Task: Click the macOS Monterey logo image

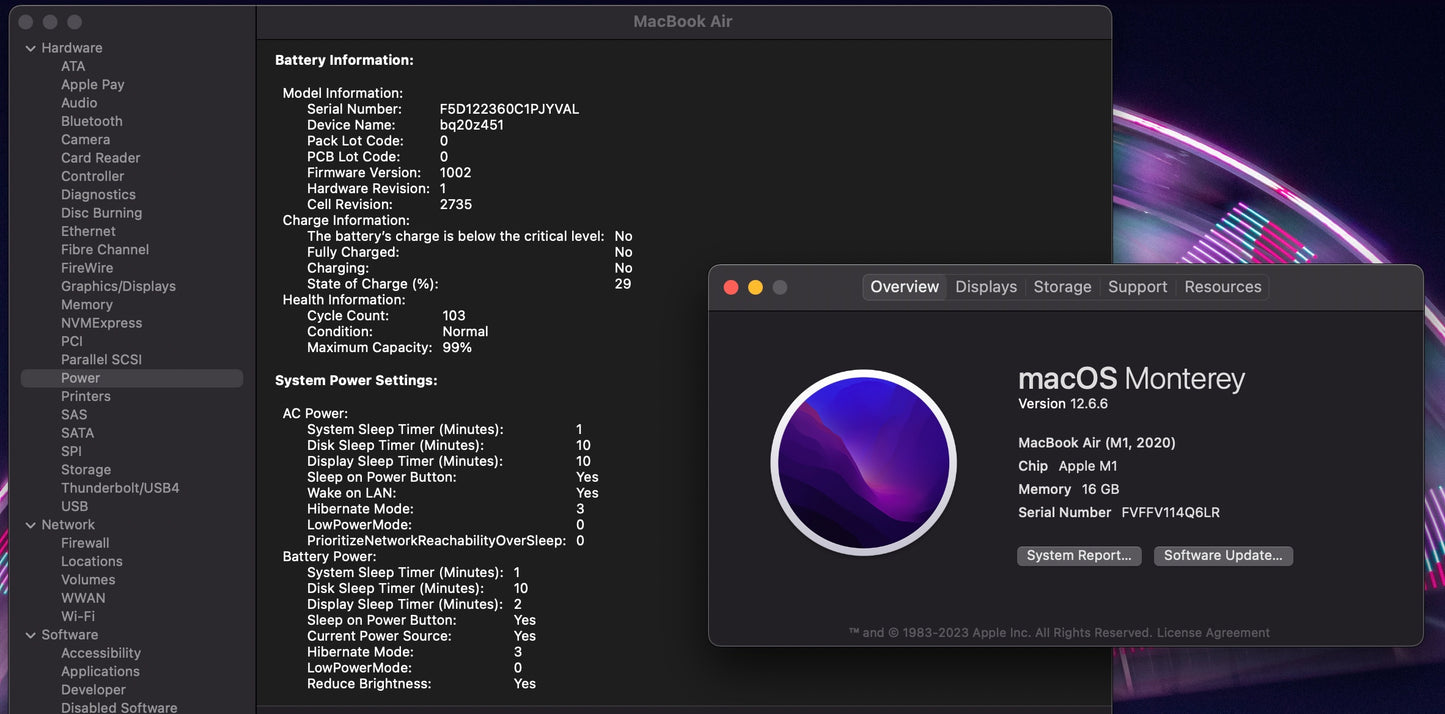Action: [863, 463]
